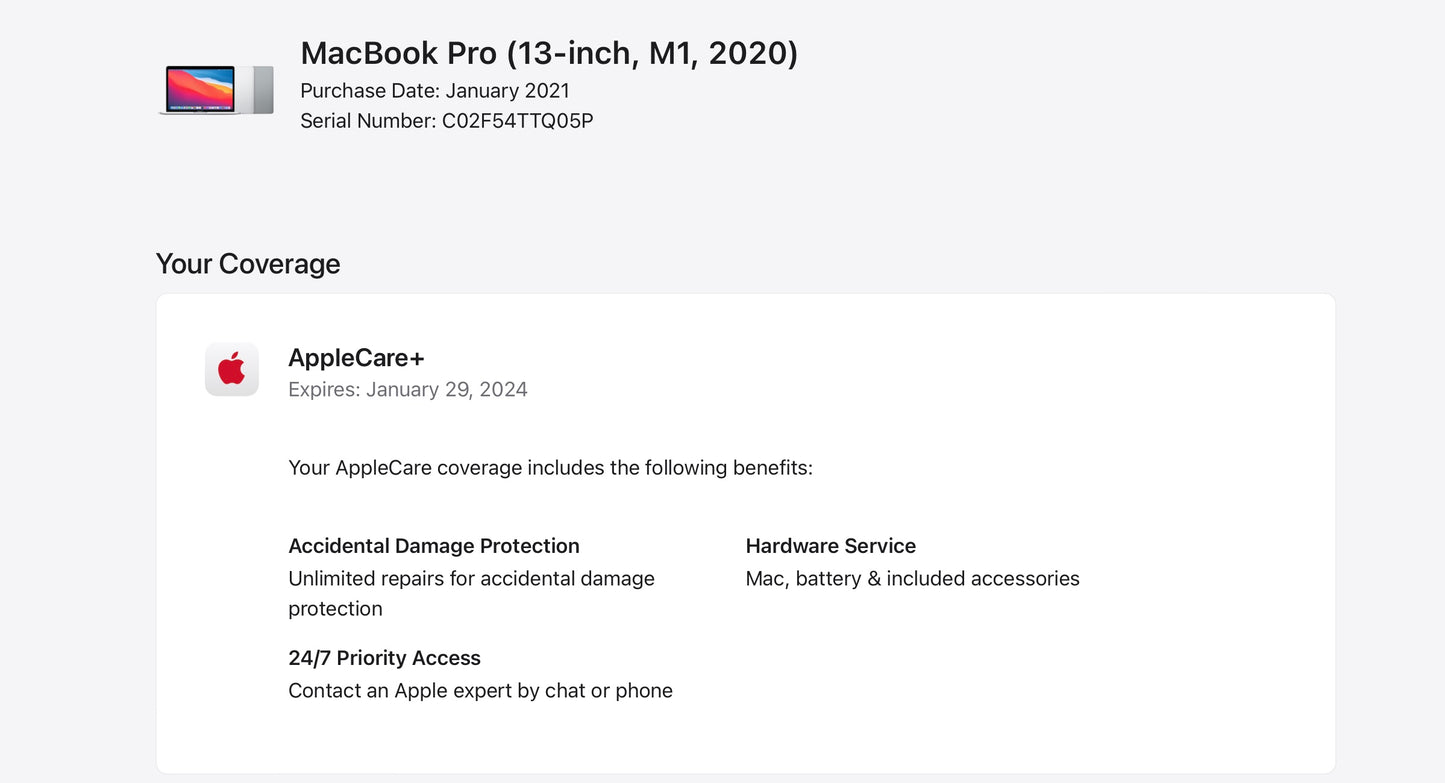Viewport: 1445px width, 783px height.
Task: Click the '(13-inch, M1, 2020)' model details
Action: [652, 53]
